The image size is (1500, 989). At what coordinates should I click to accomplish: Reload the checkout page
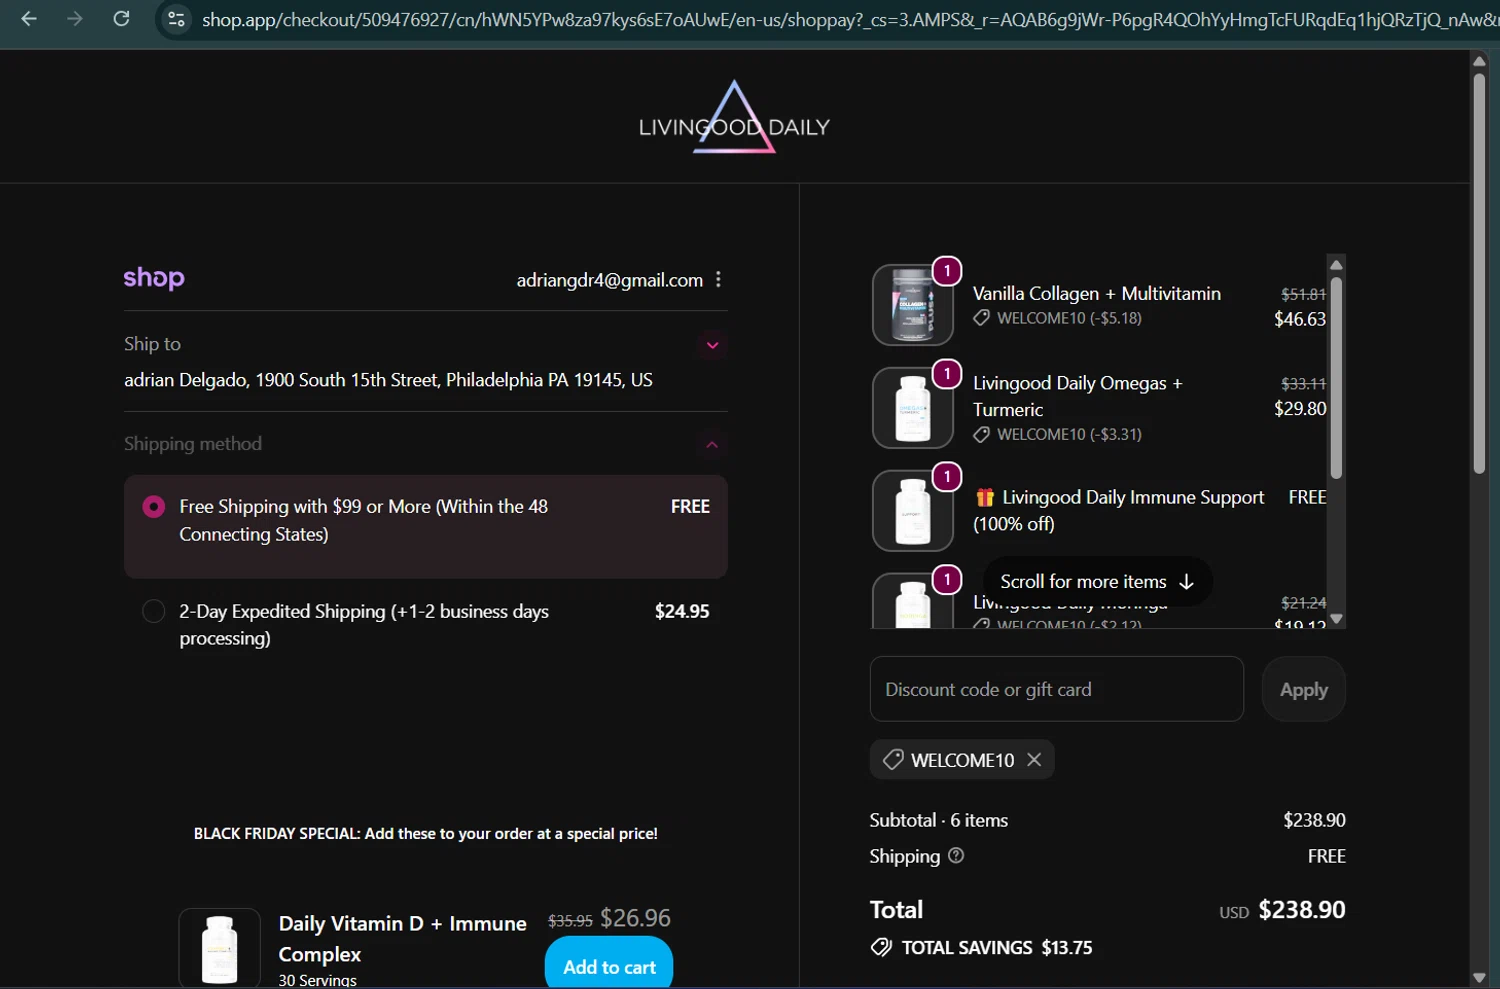[x=121, y=19]
